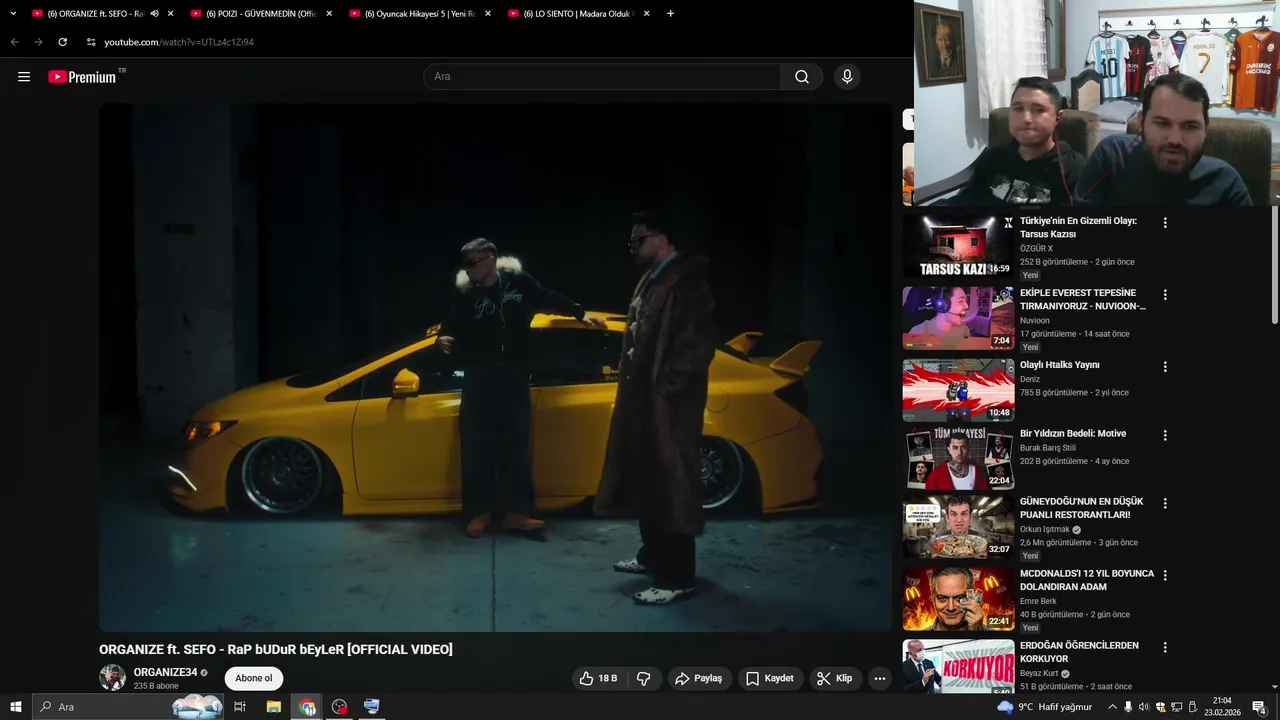
Task: Start voice search with microphone icon
Action: (x=847, y=77)
